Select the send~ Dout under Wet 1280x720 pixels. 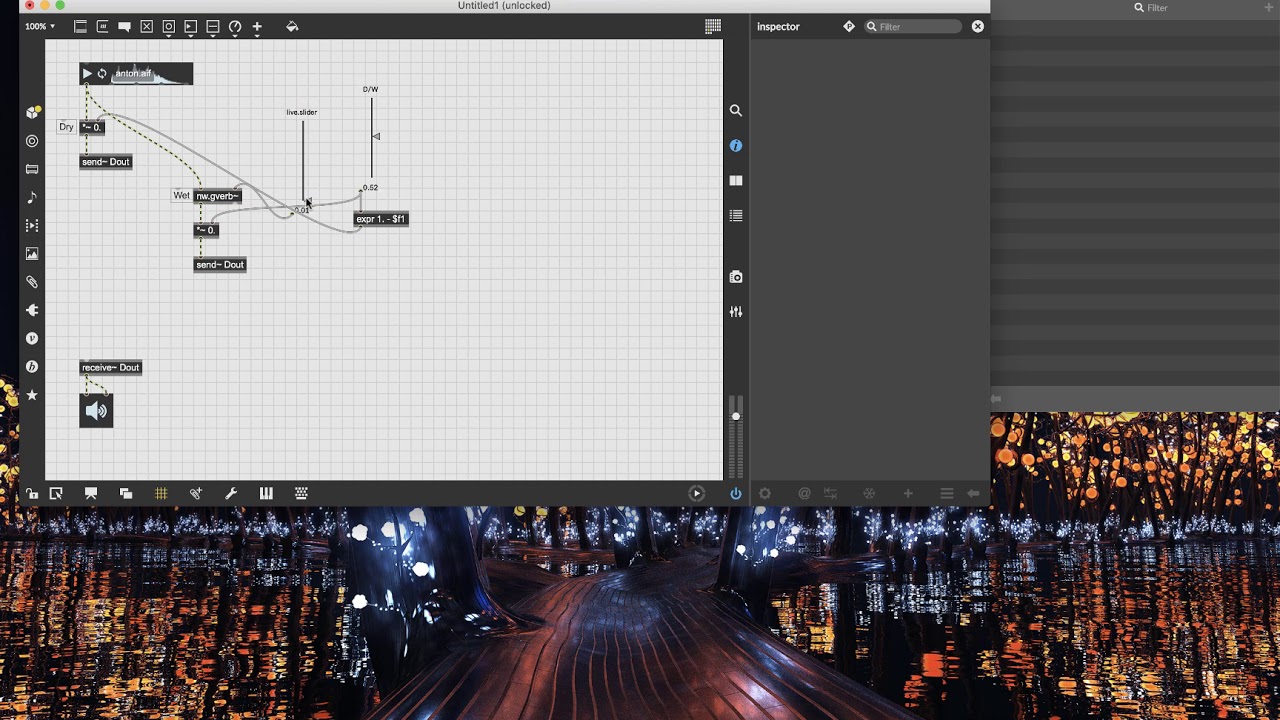click(x=220, y=265)
